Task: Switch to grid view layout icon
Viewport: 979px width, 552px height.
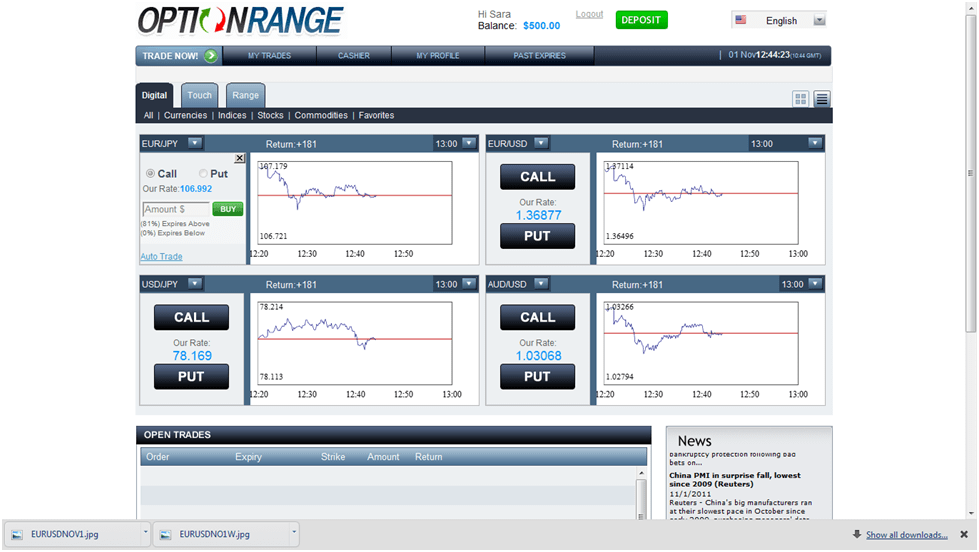Action: [800, 99]
